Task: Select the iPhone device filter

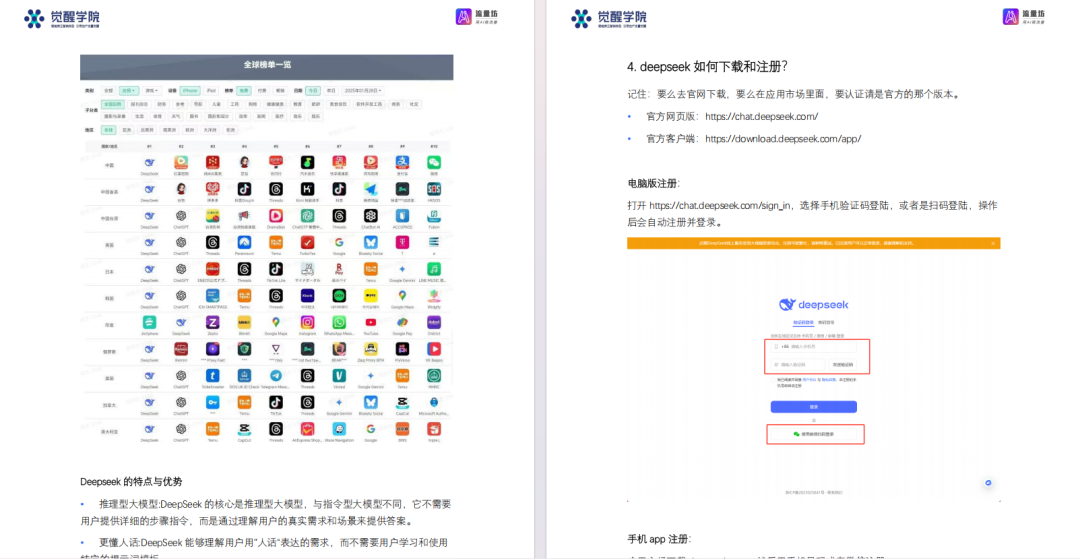Action: [190, 91]
